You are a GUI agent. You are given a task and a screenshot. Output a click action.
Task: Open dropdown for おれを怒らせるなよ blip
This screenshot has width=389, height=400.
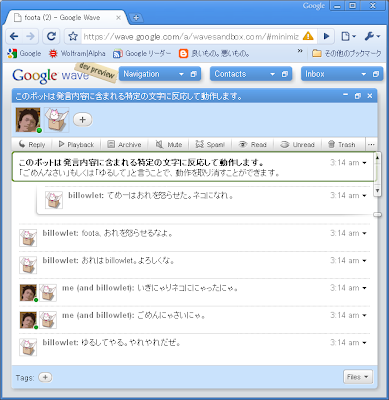364,233
